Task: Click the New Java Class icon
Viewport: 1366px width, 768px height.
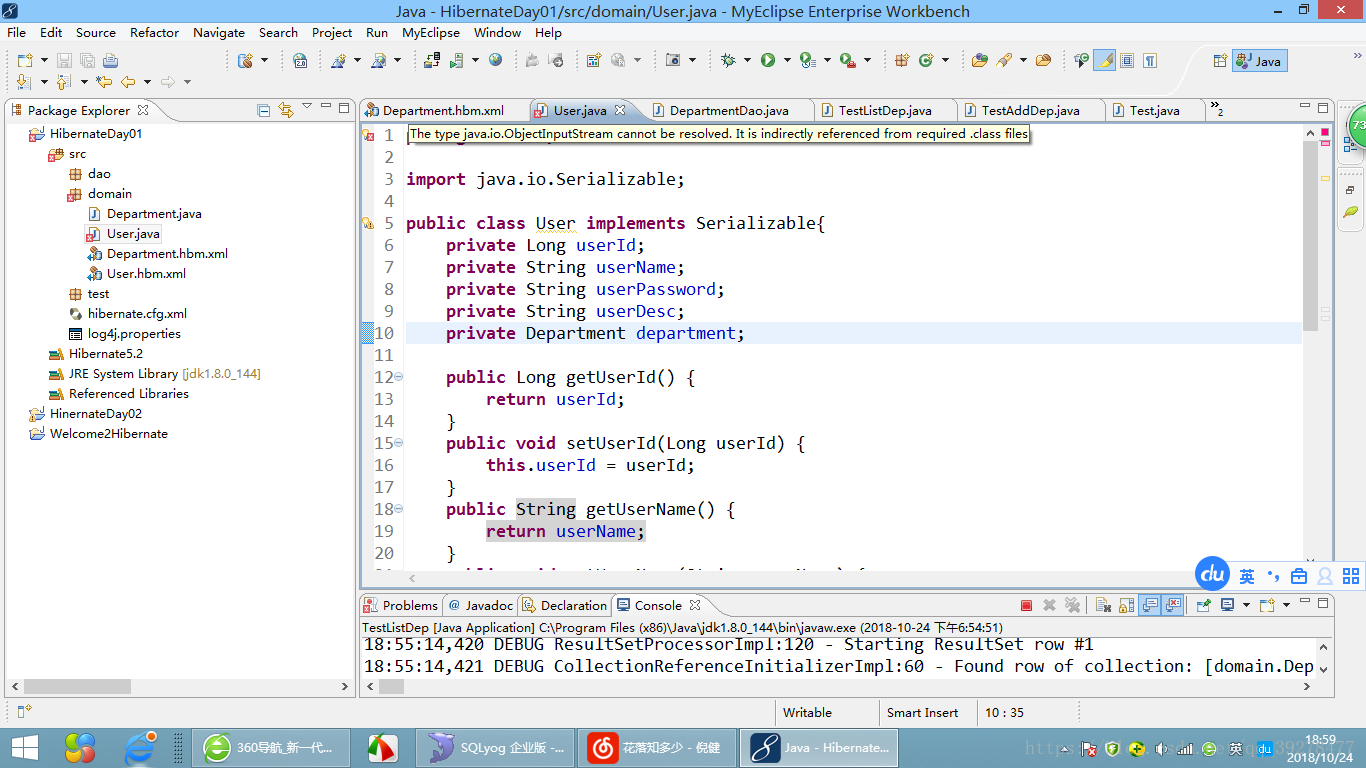Action: [925, 60]
